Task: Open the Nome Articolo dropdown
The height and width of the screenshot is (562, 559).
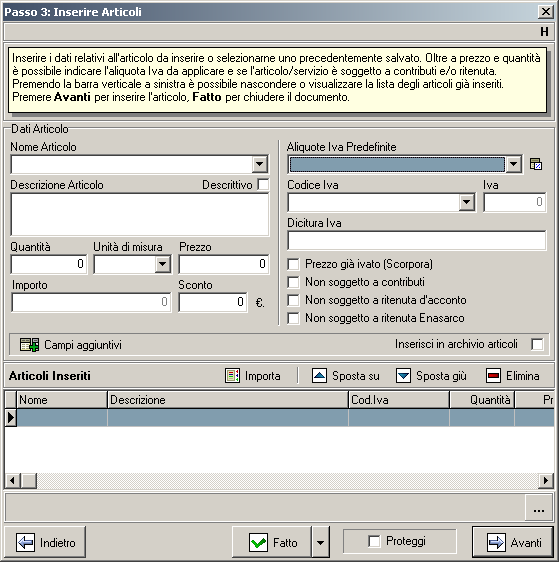Action: 260,165
